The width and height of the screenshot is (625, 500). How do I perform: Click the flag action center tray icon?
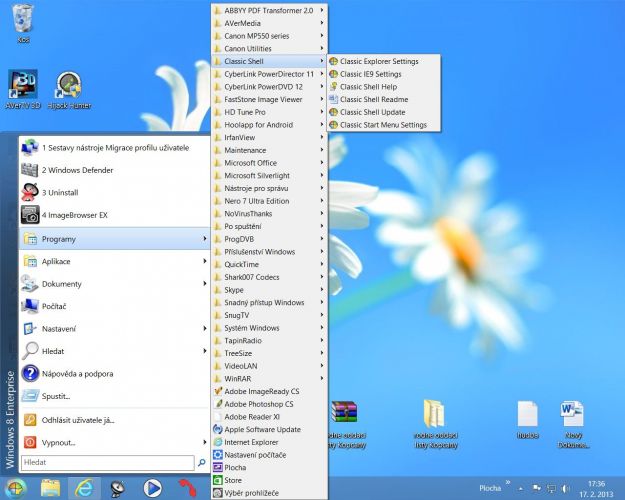click(x=537, y=488)
